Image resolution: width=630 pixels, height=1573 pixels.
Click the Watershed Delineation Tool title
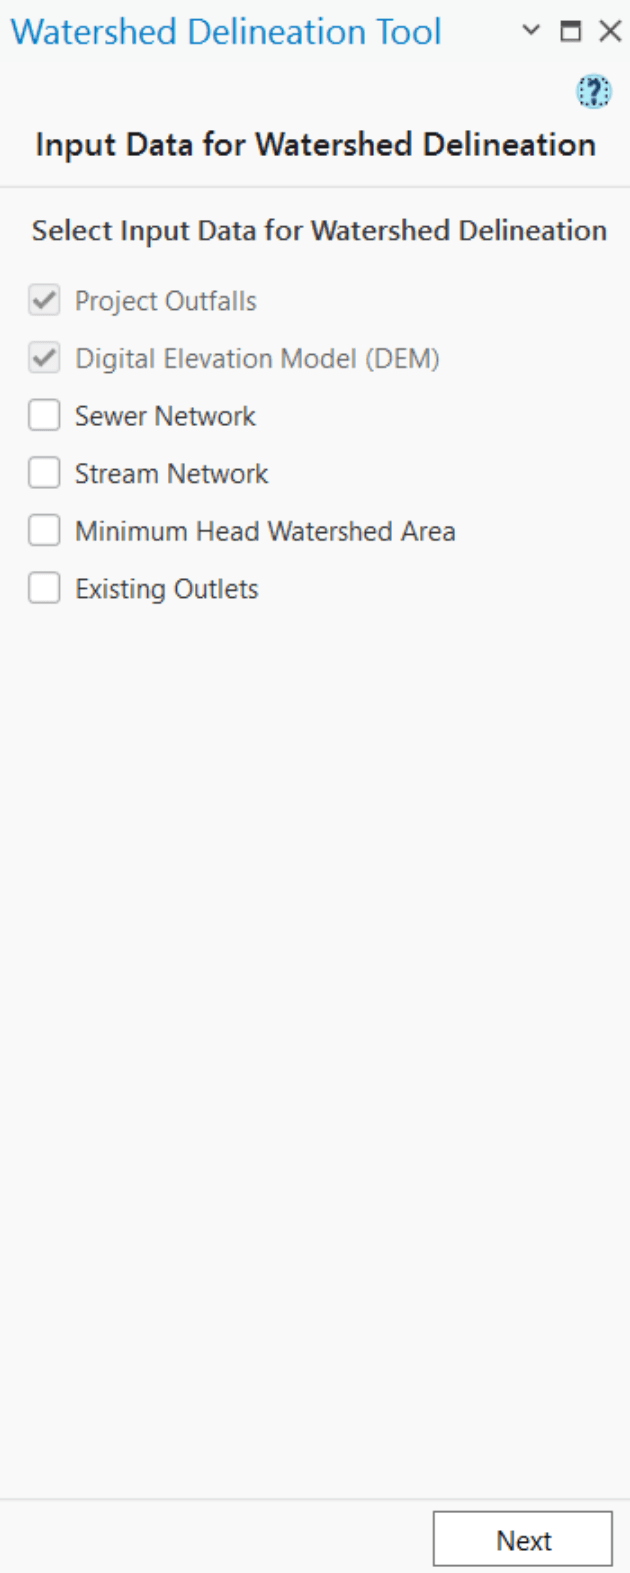[225, 31]
